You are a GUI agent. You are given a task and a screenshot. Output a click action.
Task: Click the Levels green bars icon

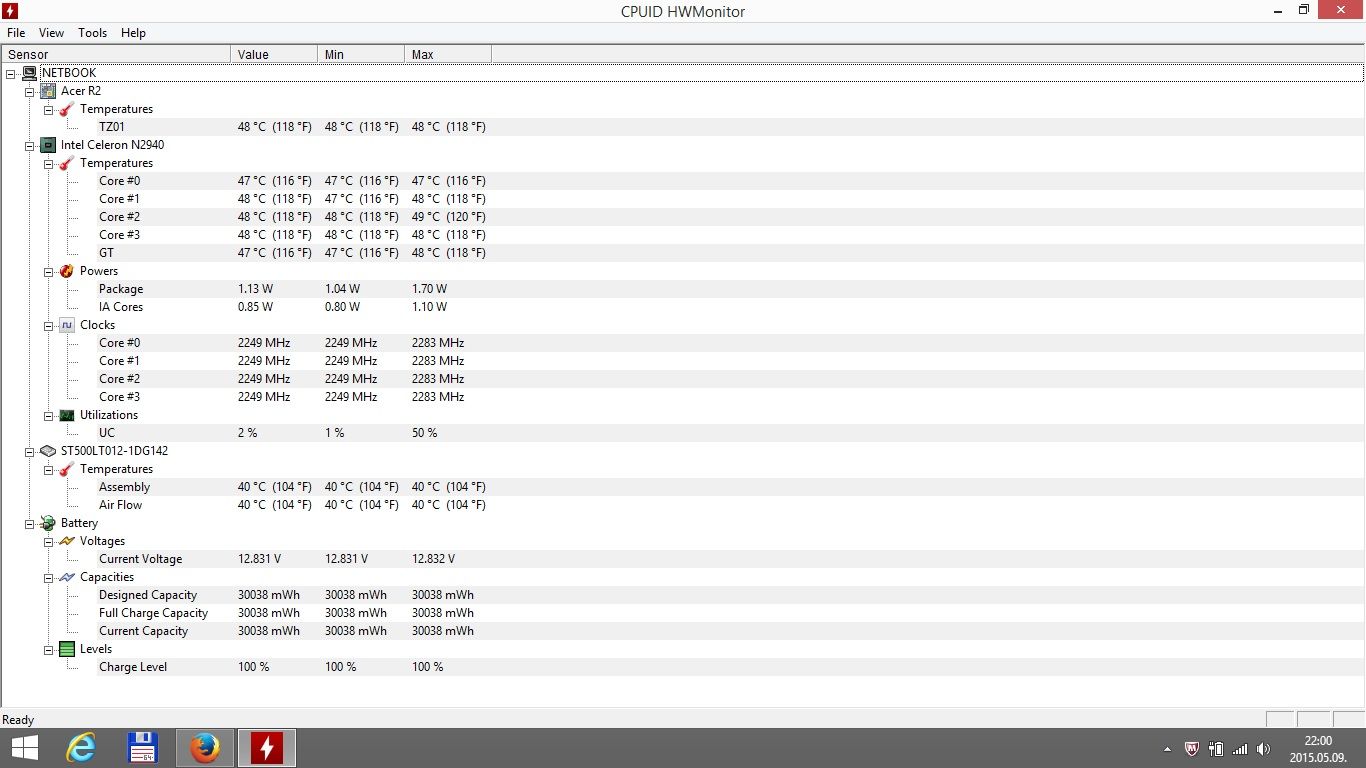[x=67, y=649]
